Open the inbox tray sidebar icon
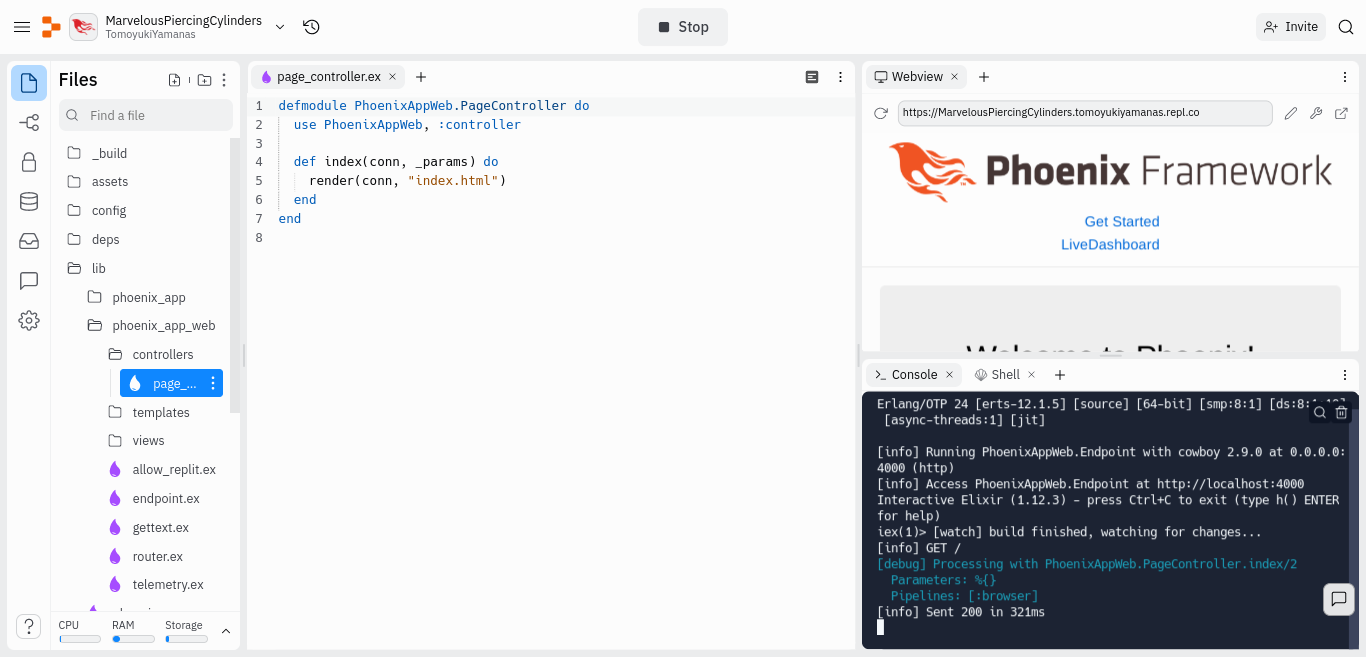Screen dimensions: 1366x657 [29, 241]
